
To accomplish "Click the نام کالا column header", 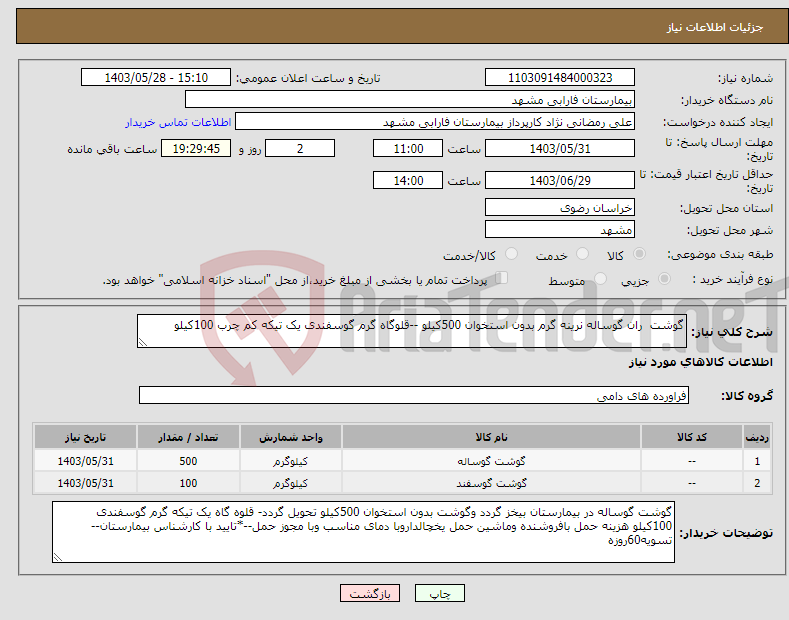I will click(x=491, y=437).
